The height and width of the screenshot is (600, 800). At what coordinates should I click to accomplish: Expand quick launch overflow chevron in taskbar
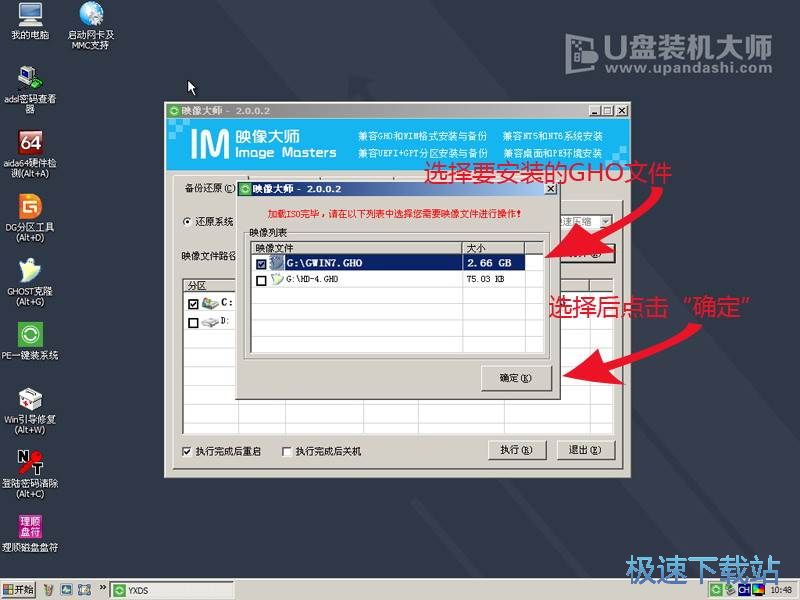point(103,587)
